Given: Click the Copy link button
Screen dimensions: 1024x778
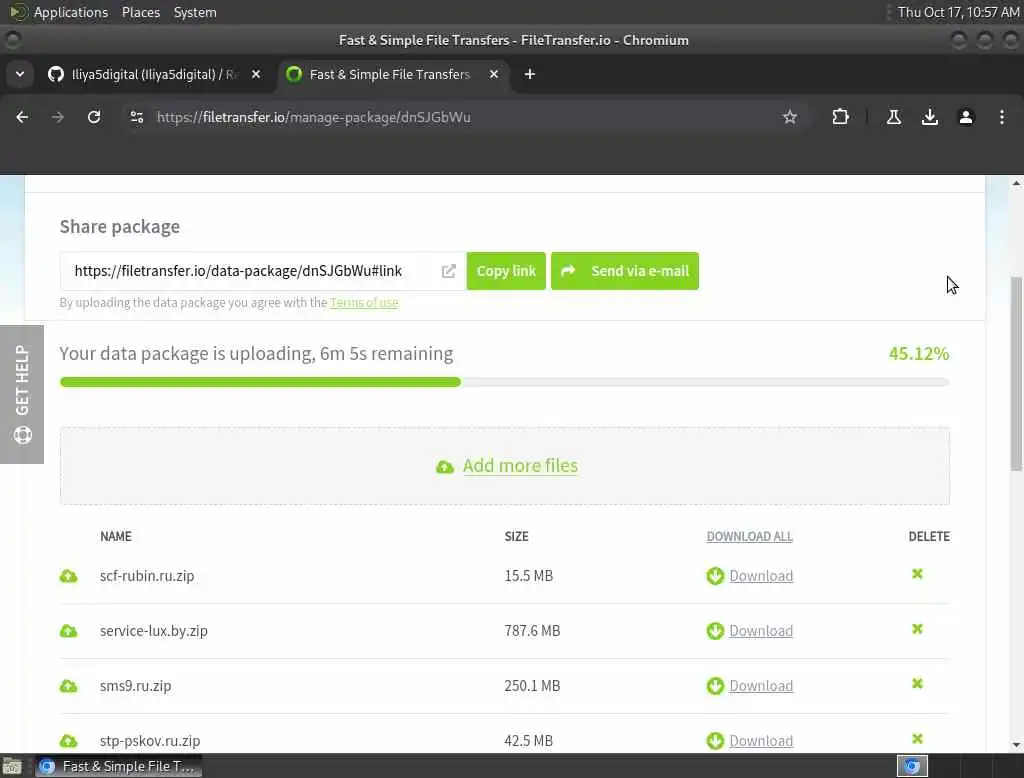Looking at the screenshot, I should [x=506, y=271].
